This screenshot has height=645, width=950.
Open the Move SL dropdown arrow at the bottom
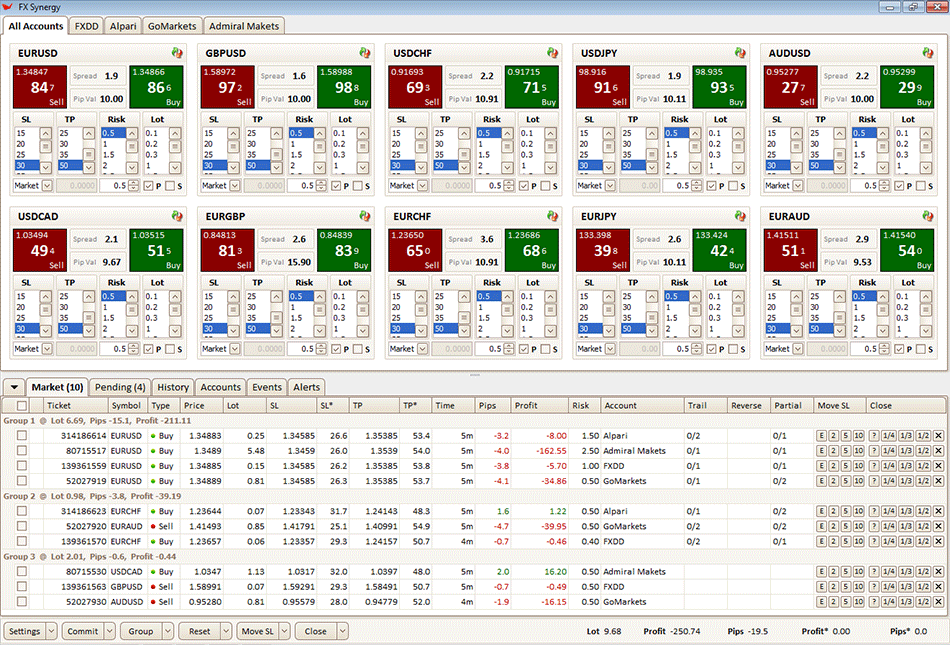(283, 632)
